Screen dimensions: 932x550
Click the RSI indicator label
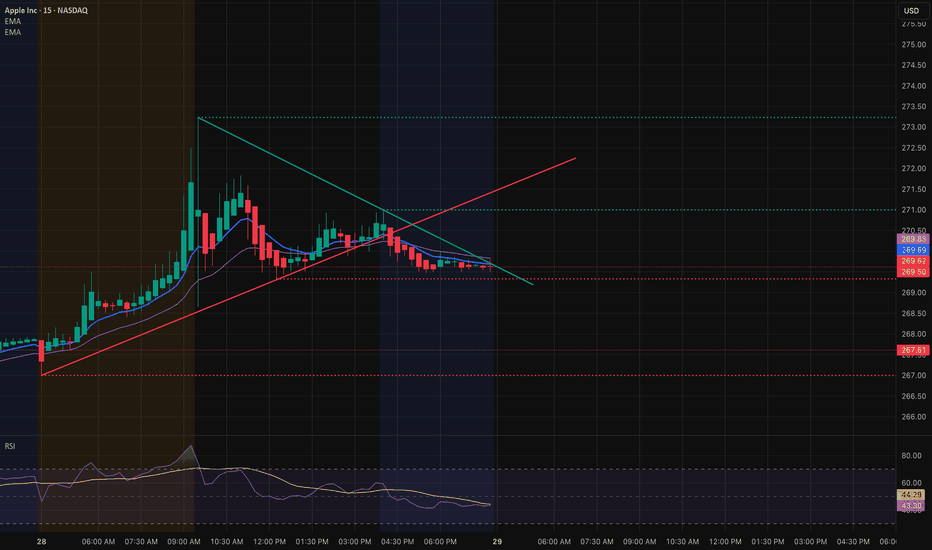click(10, 445)
